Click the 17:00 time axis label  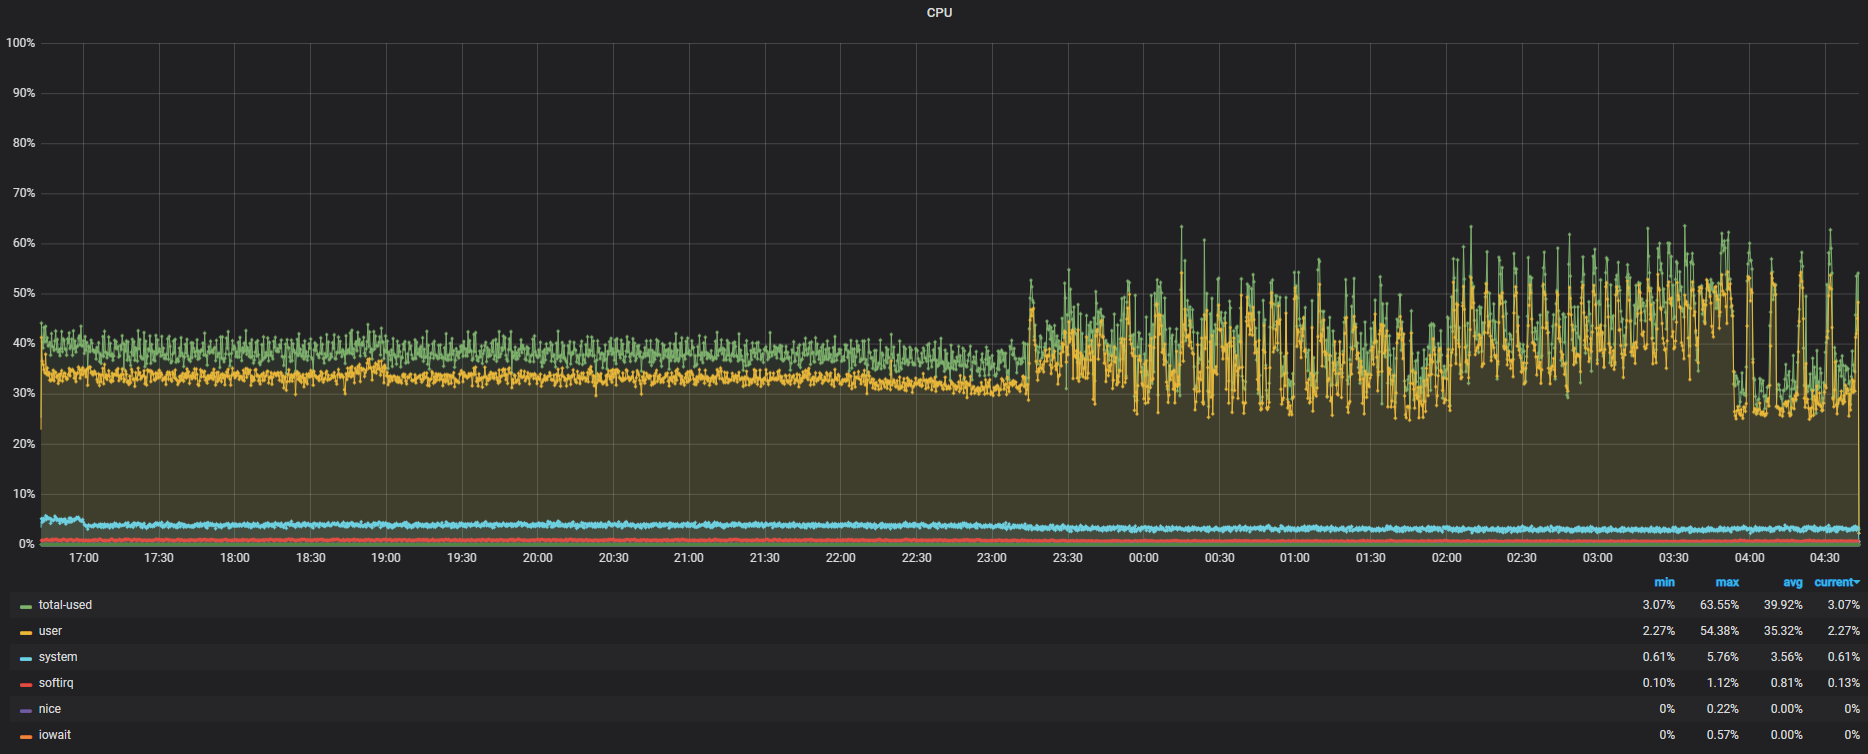coord(84,558)
